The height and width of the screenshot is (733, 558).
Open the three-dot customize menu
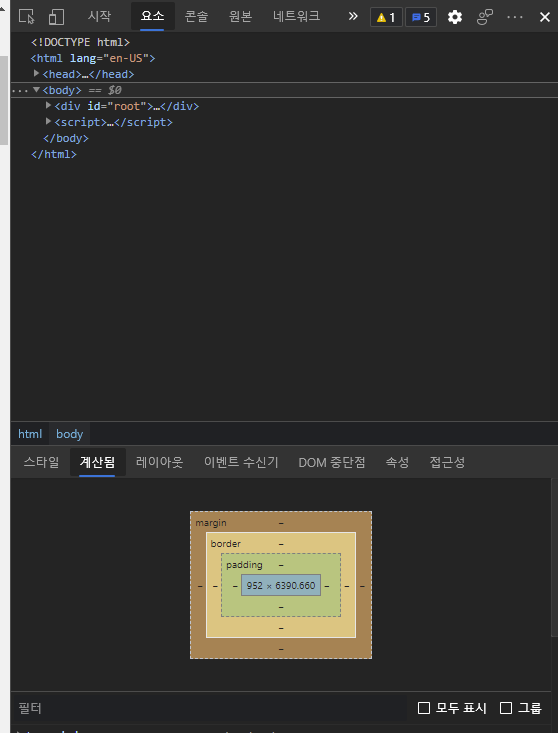(515, 17)
